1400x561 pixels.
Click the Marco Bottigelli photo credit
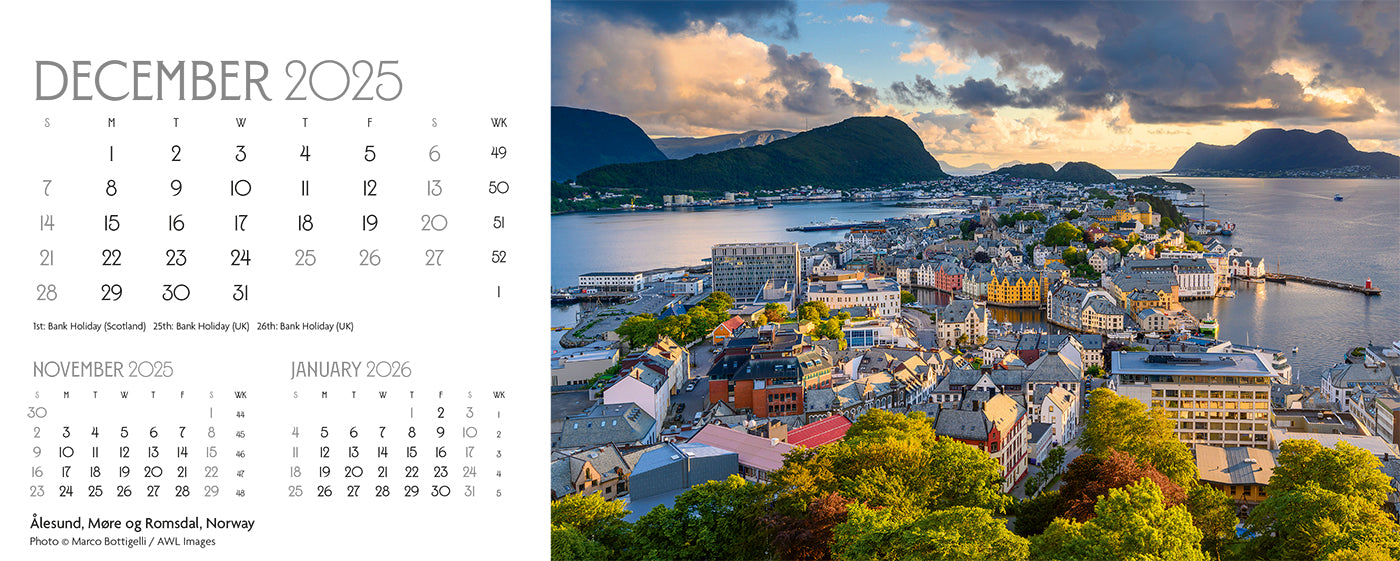(122, 542)
